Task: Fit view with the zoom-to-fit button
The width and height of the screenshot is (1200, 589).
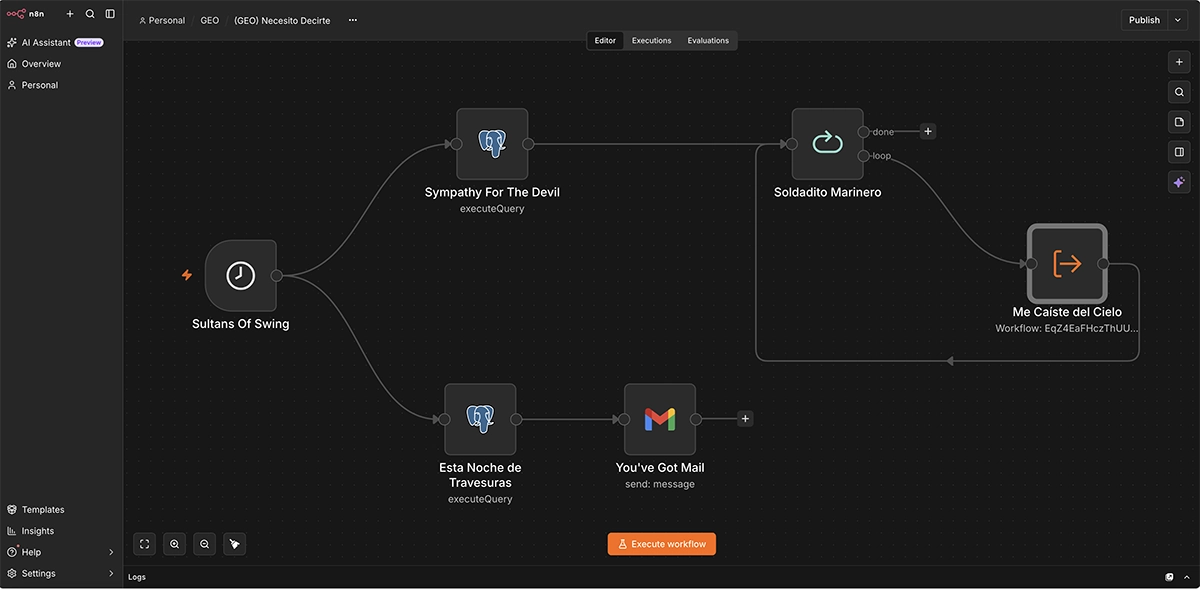Action: (x=145, y=544)
